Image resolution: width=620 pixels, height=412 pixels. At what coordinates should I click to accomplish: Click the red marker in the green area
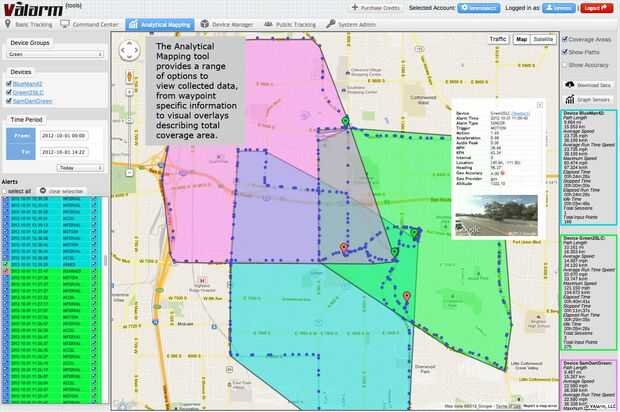tap(407, 296)
